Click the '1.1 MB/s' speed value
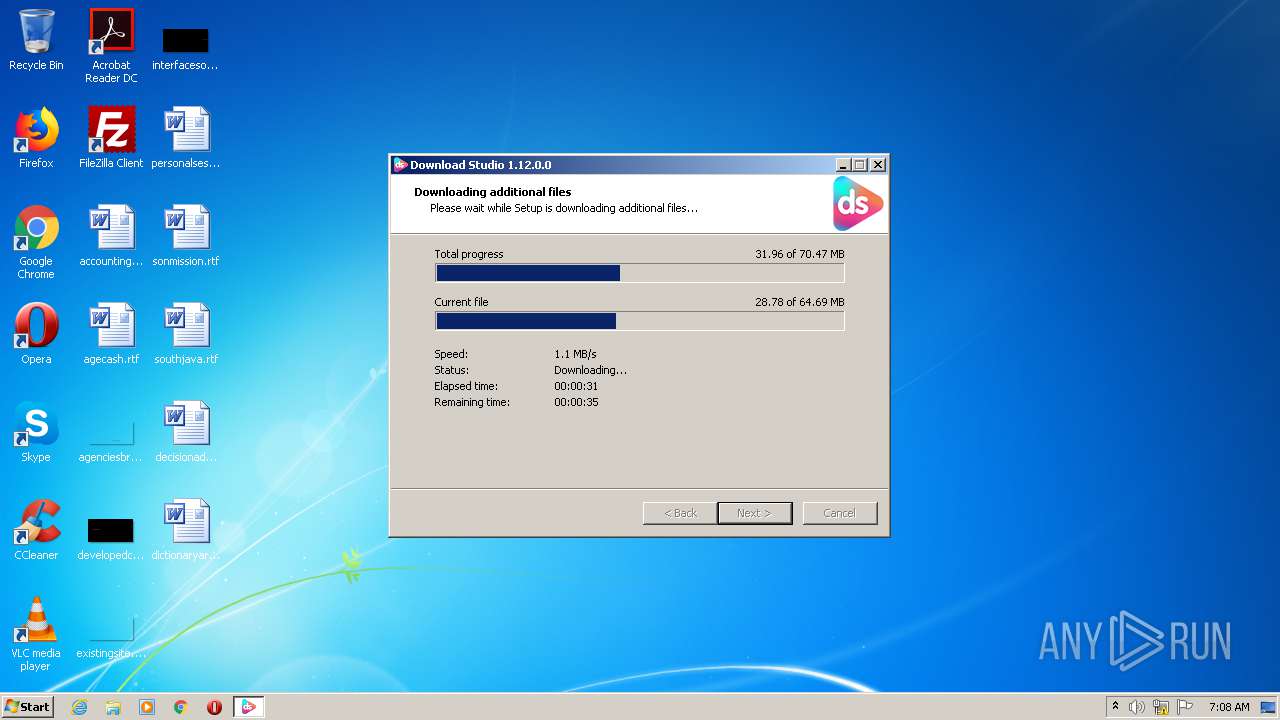The width and height of the screenshot is (1280, 720). (x=575, y=354)
